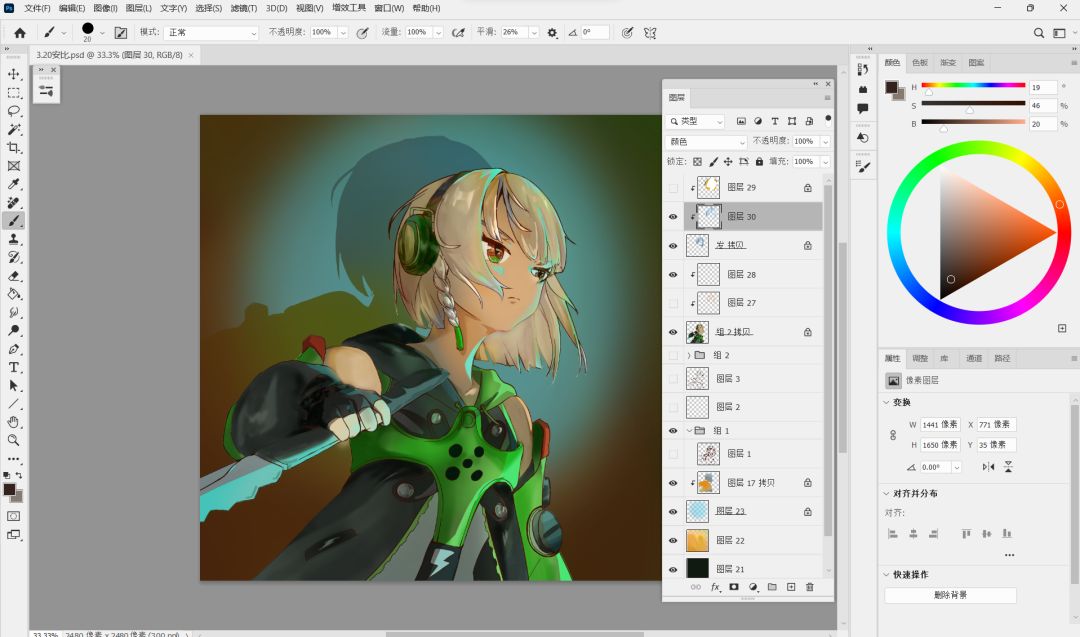Select the Eyedropper tool
Viewport: 1080px width, 637px height.
[x=14, y=185]
